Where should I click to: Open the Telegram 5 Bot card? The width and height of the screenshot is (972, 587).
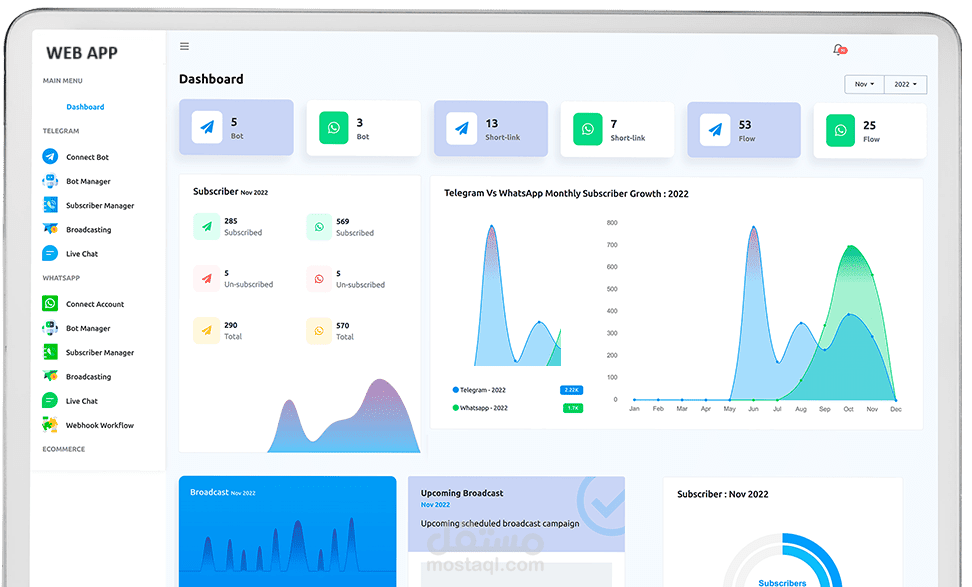click(236, 127)
